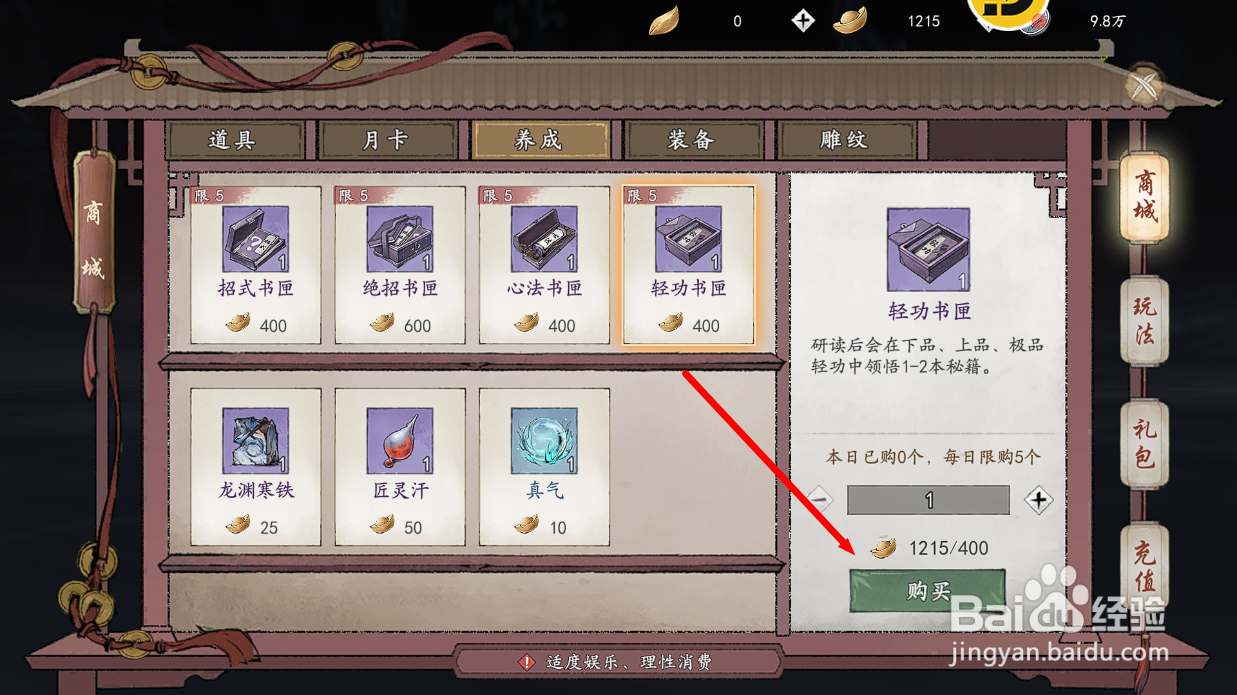
Task: Select the 招式书匣 item icon
Action: click(x=255, y=239)
